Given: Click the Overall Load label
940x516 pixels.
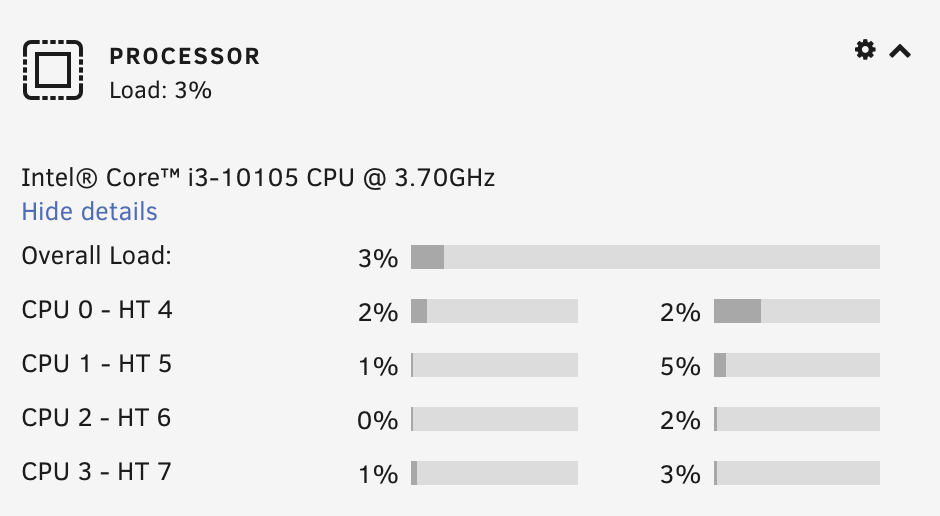Looking at the screenshot, I should click(97, 256).
